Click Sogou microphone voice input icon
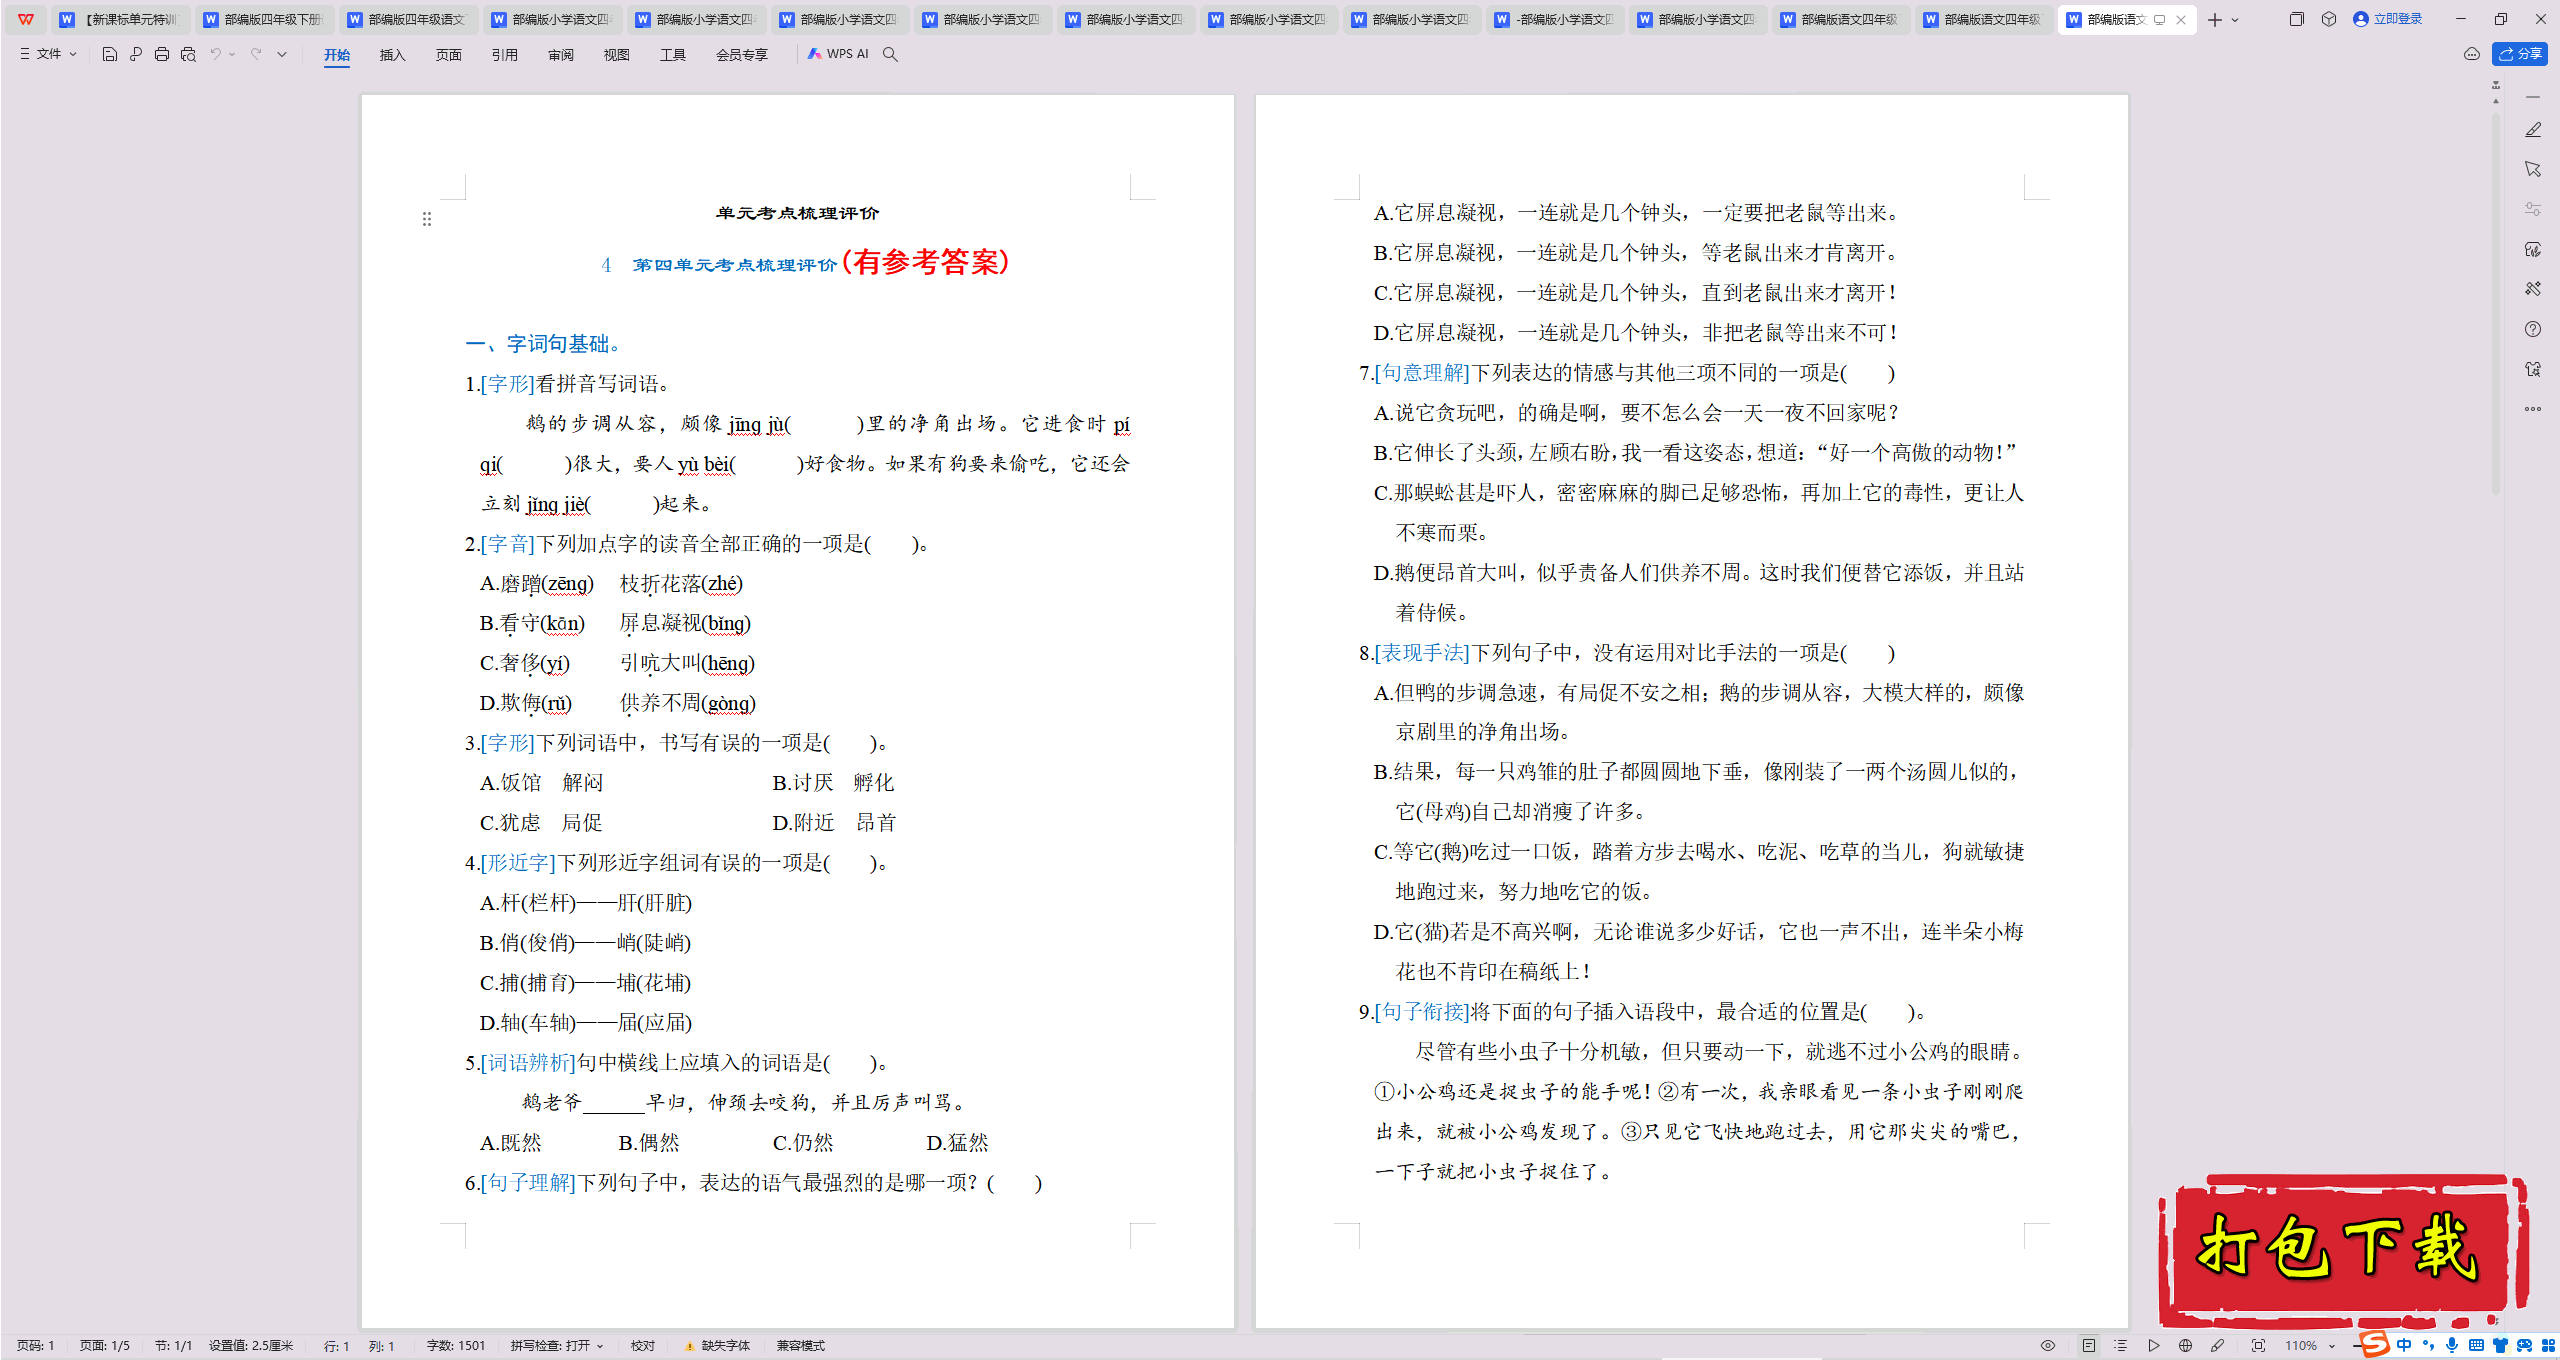Viewport: 2560px width, 1360px height. point(2452,1345)
